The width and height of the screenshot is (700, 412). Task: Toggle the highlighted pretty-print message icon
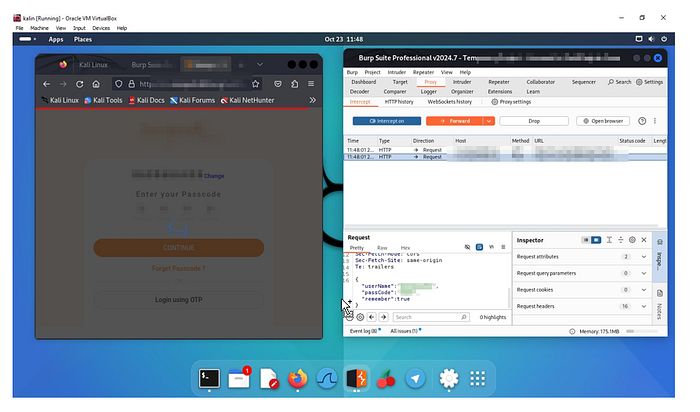click(479, 247)
